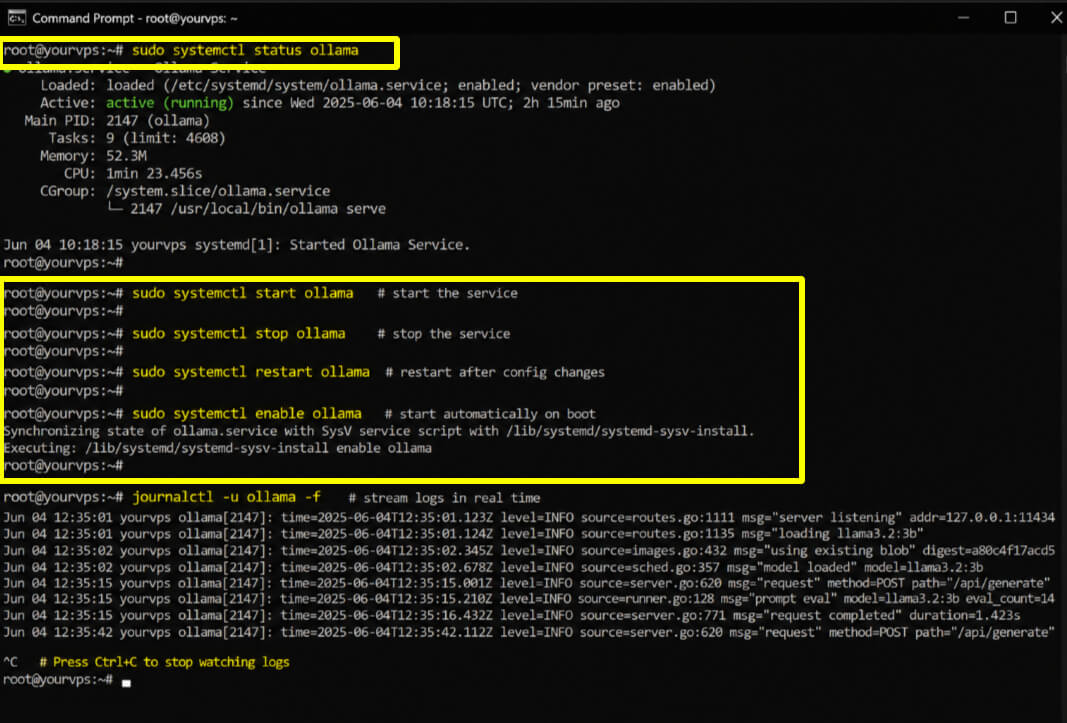This screenshot has height=723, width=1067.
Task: Click the '# start the service' comment
Action: pos(447,293)
